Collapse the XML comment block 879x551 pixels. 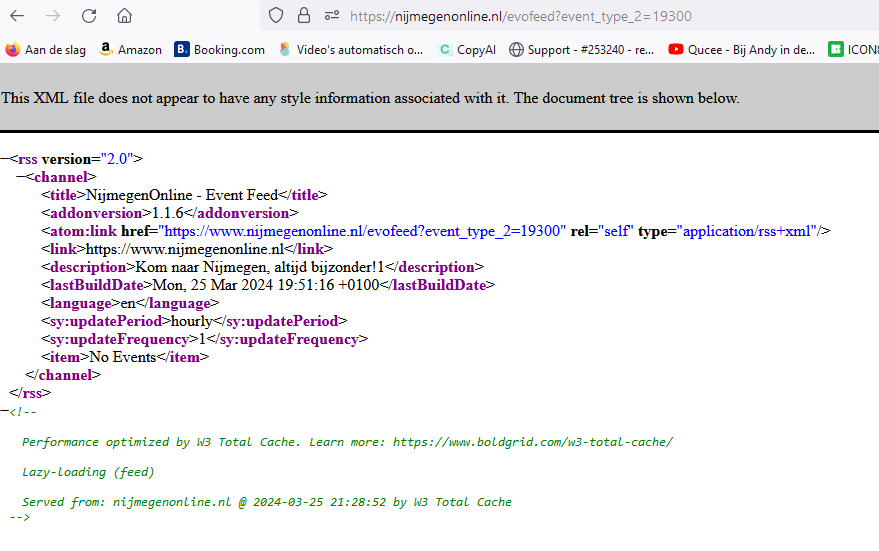[4, 411]
